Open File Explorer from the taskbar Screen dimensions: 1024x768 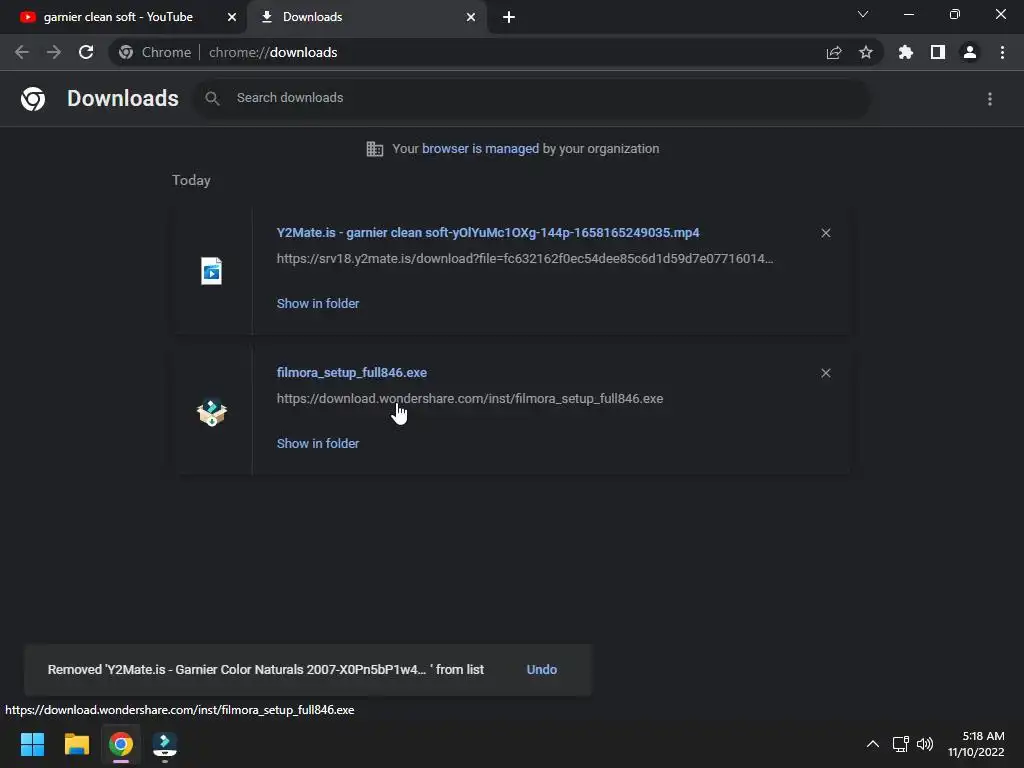[76, 744]
